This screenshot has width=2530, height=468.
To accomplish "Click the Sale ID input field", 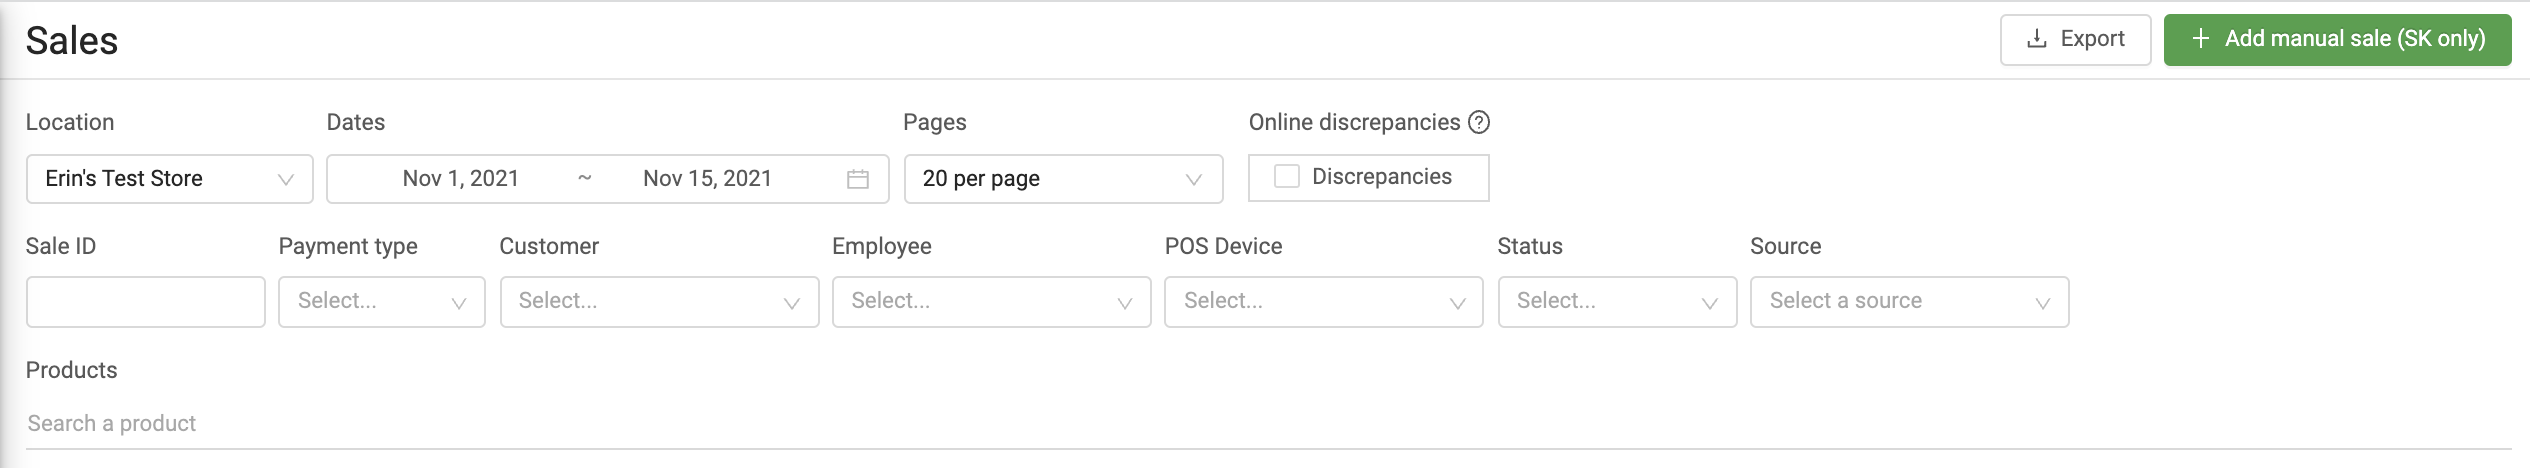I will pyautogui.click(x=145, y=302).
